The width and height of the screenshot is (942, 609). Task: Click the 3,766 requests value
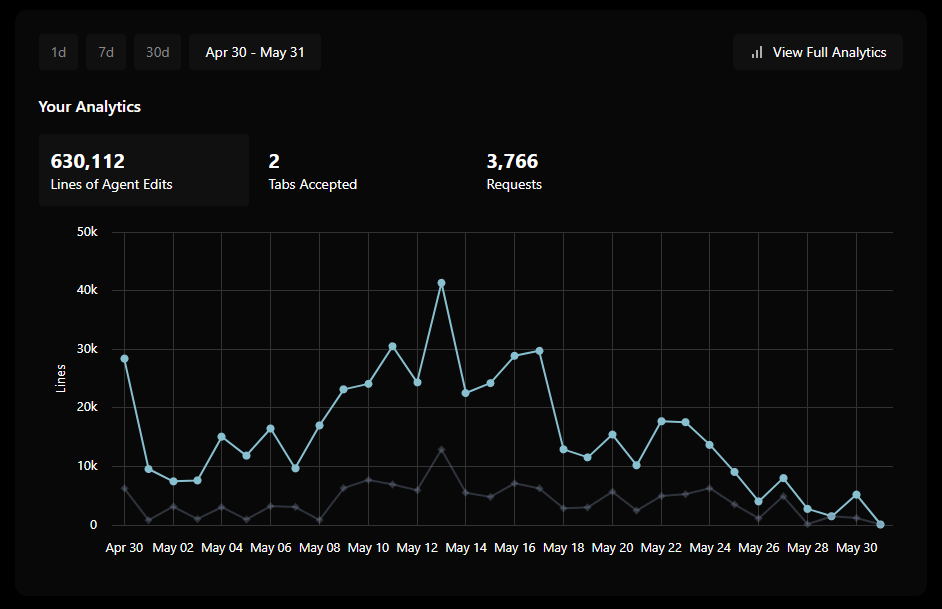coord(512,161)
